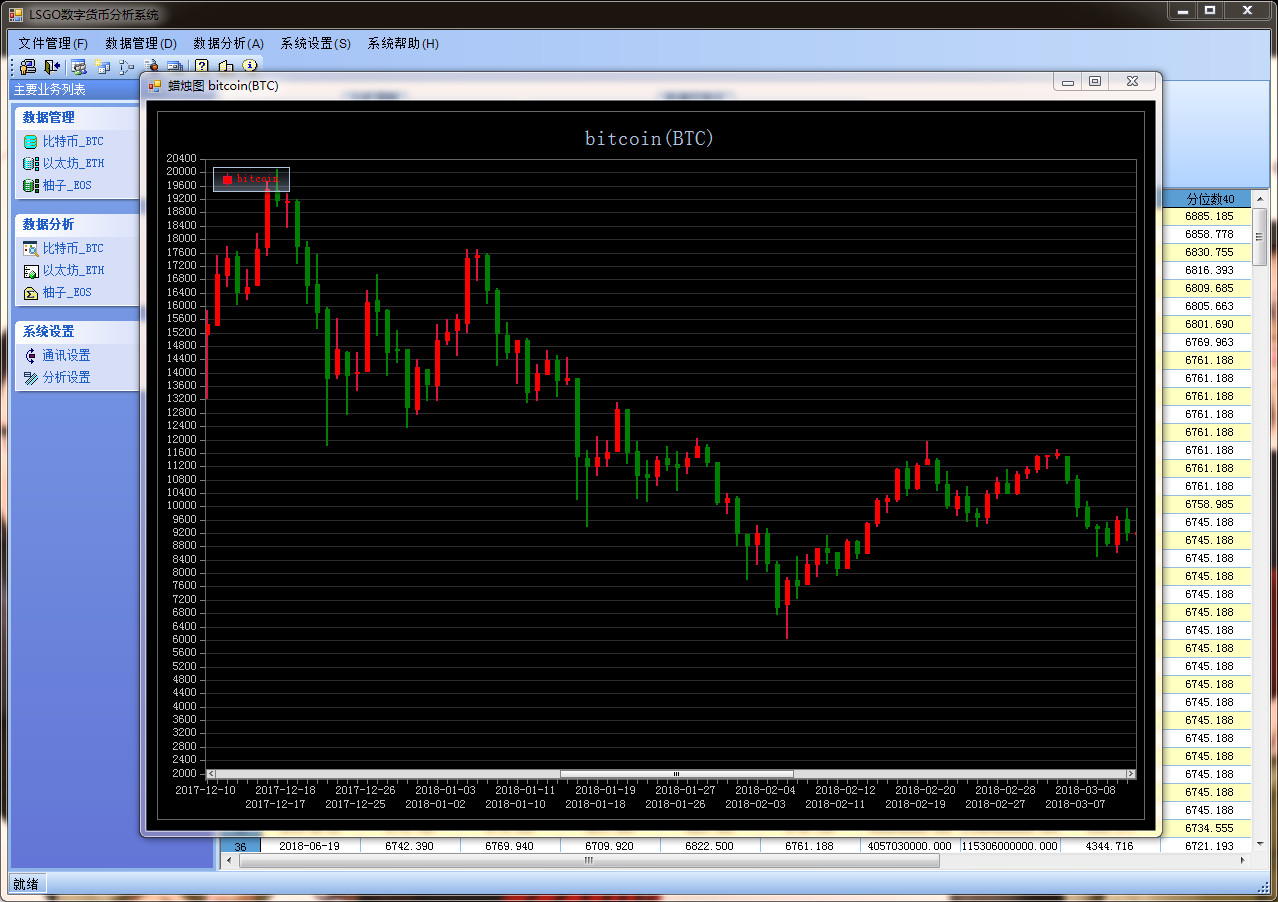Viewport: 1278px width, 902px height.
Task: Click the cell 6721.193
Action: (x=1206, y=846)
